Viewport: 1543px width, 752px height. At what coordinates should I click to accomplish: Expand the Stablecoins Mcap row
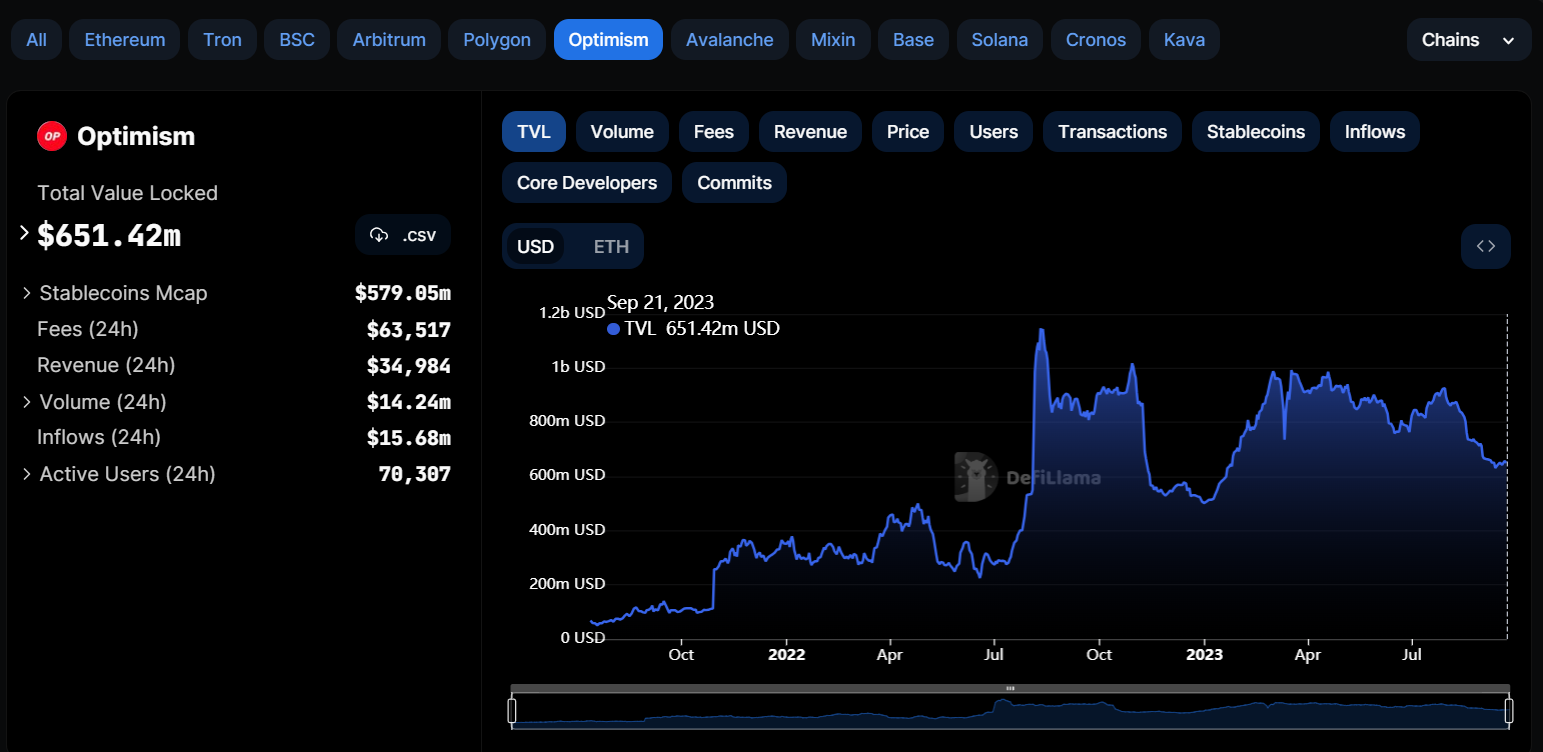tap(26, 293)
